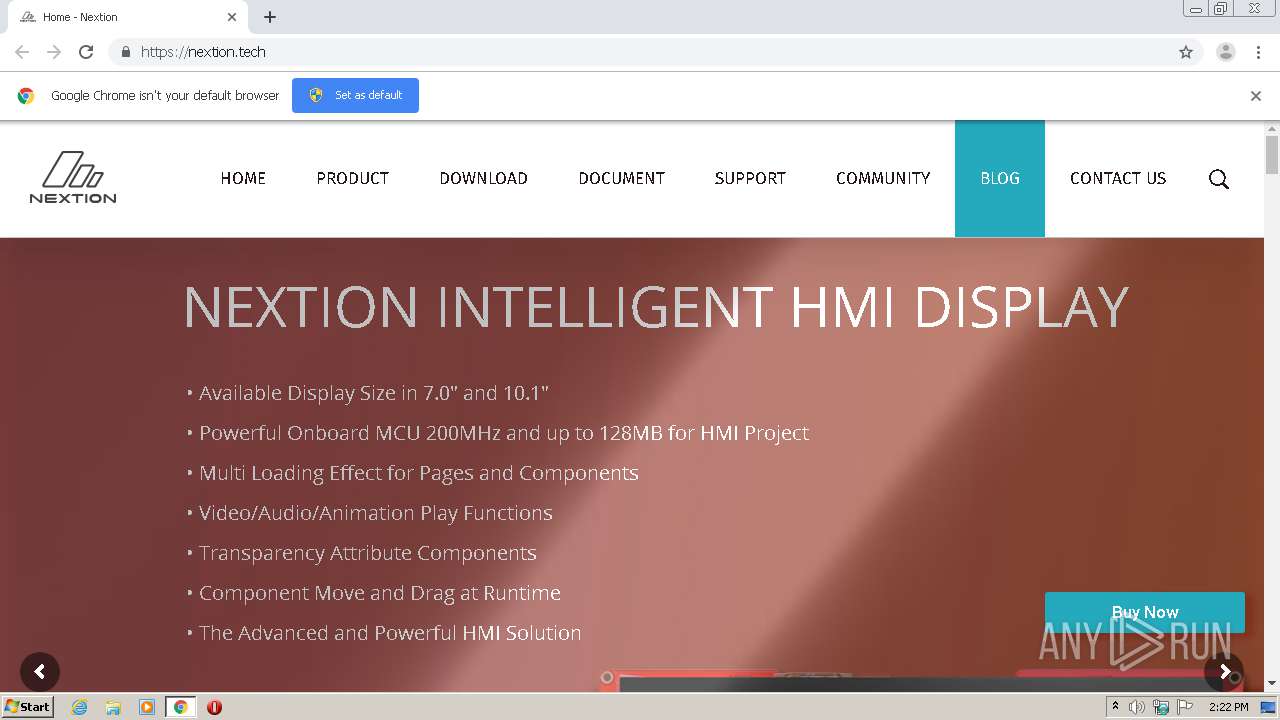Open the website search magnifier icon

point(1218,179)
